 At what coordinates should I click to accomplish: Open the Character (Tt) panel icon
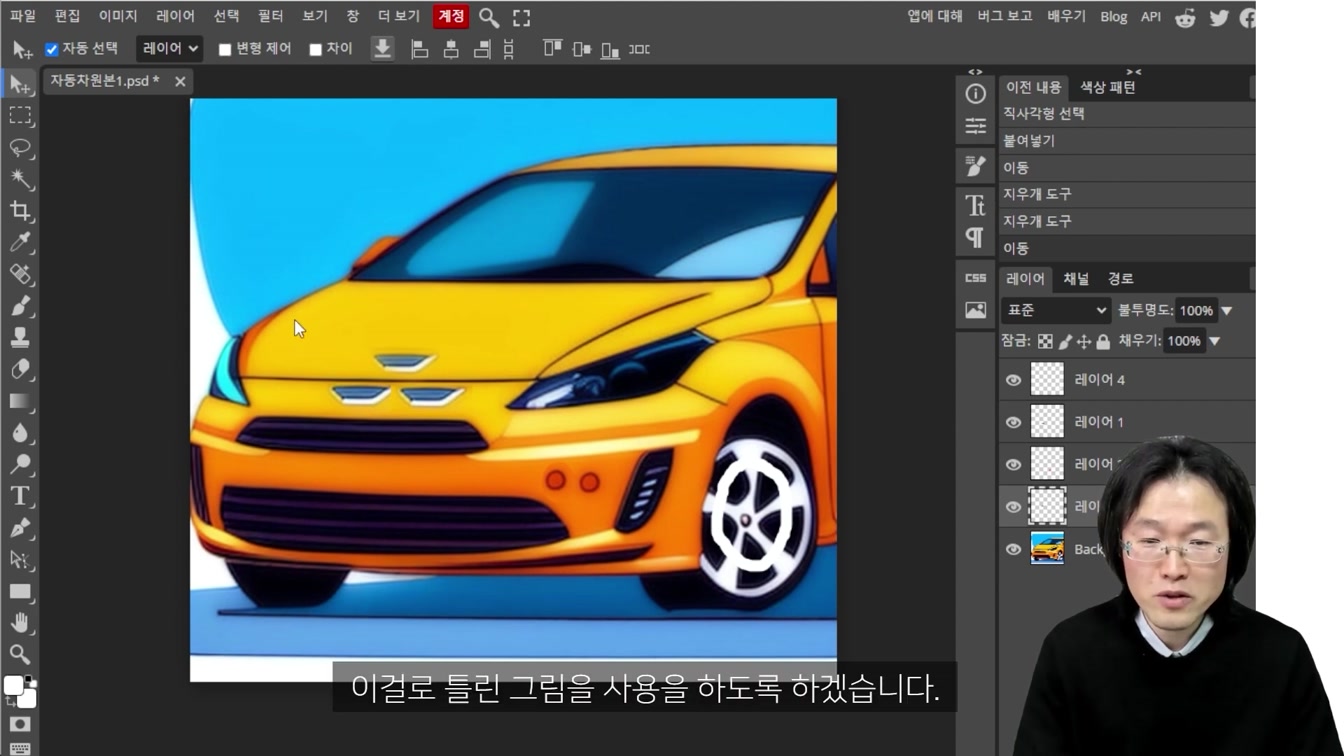click(976, 205)
